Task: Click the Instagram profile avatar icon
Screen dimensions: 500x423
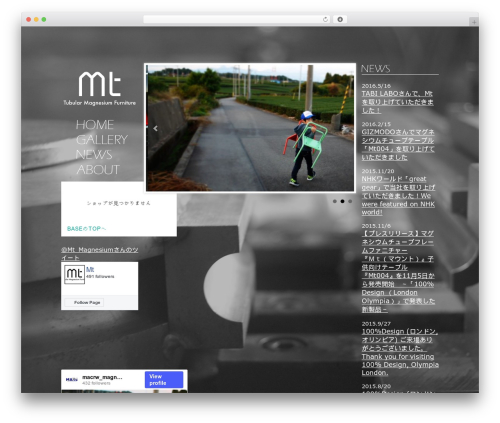Action: 71,380
